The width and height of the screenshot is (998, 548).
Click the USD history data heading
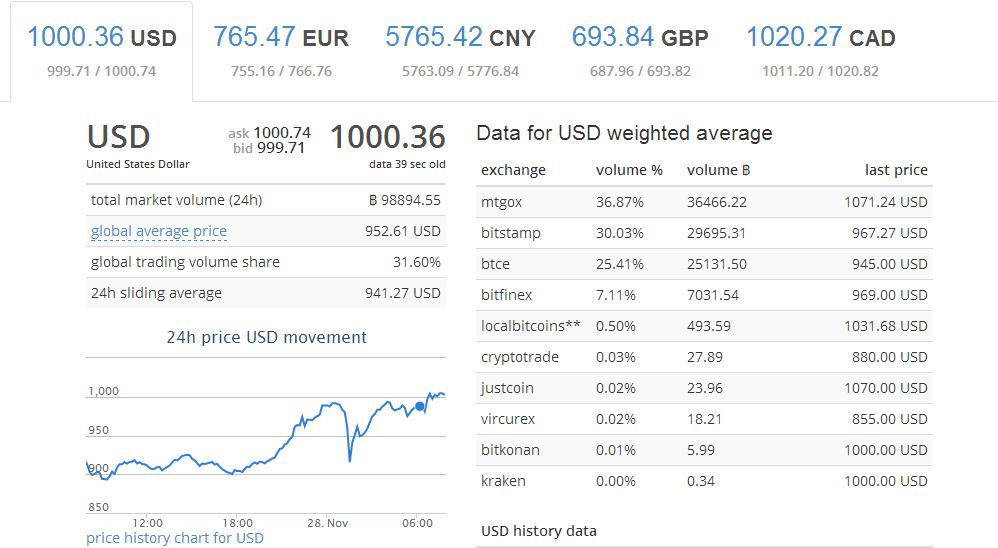(538, 531)
